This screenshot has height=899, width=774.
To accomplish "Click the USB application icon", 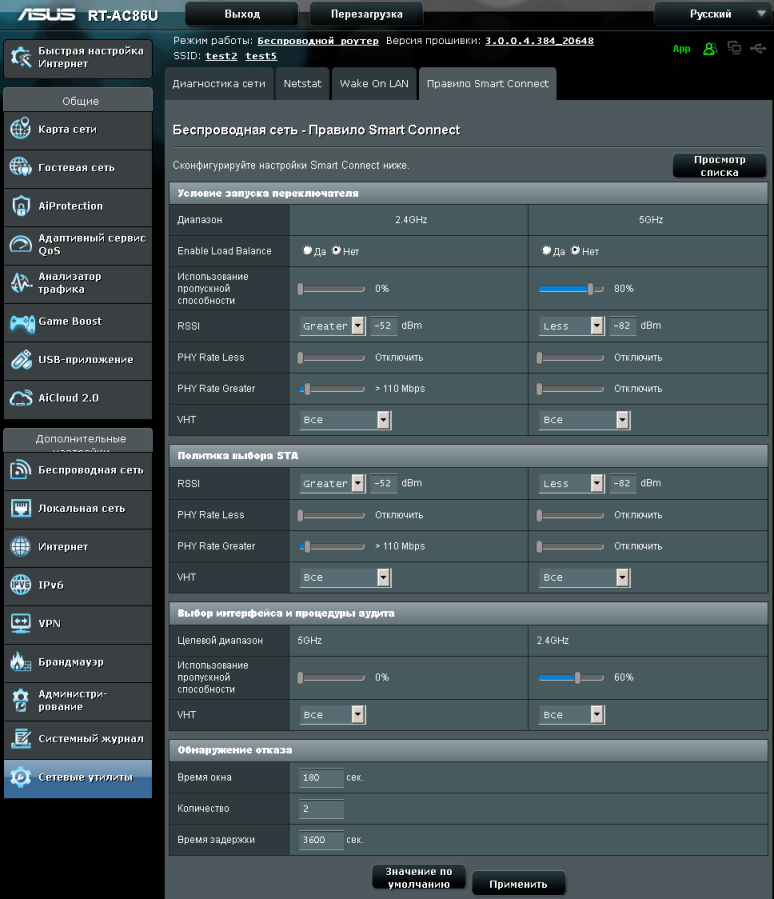I will click(21, 359).
